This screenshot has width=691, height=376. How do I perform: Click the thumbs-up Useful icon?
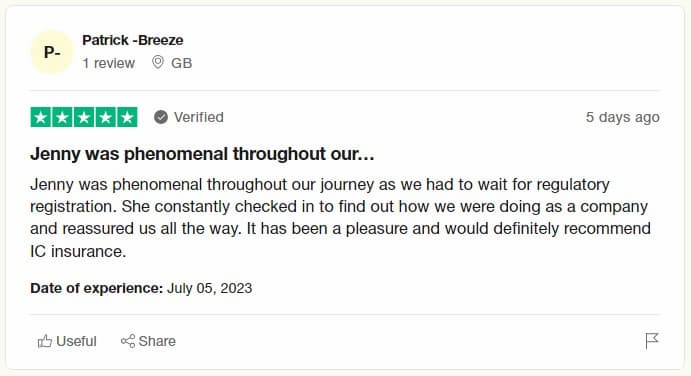[45, 341]
